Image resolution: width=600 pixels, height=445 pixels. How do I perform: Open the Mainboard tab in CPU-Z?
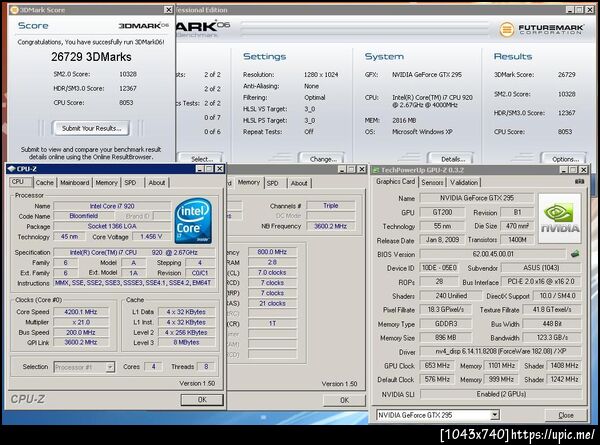(x=75, y=183)
